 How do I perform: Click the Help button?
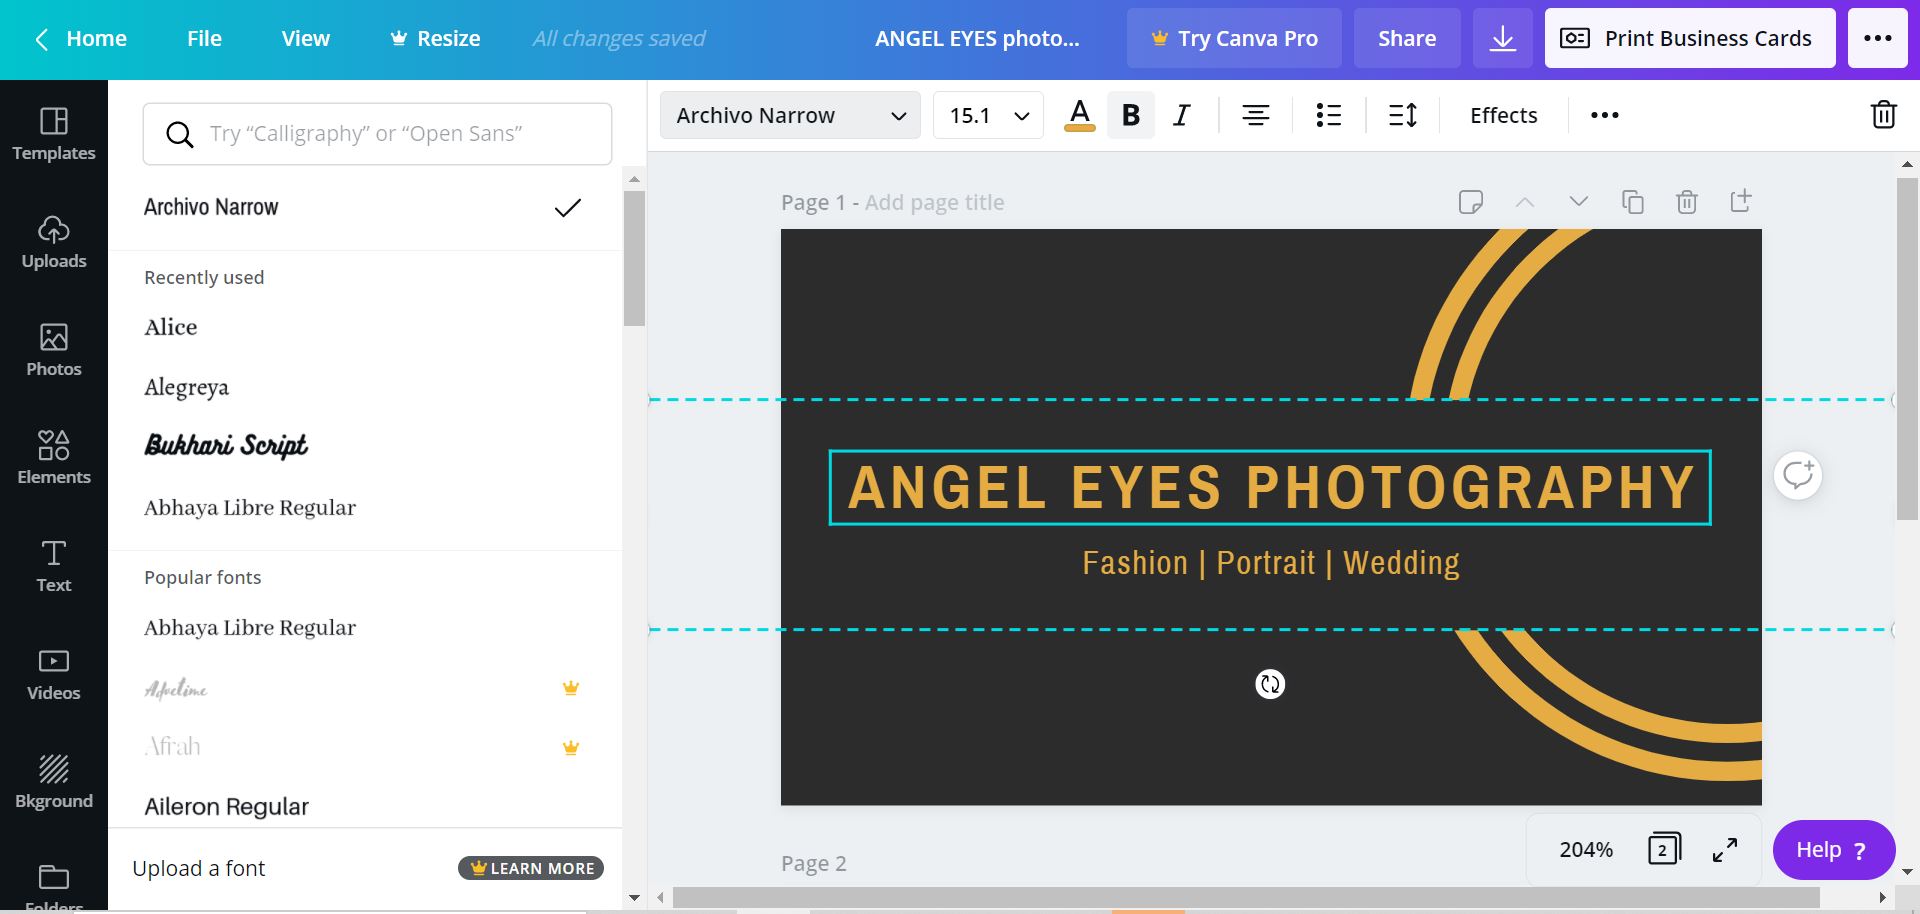coord(1834,850)
